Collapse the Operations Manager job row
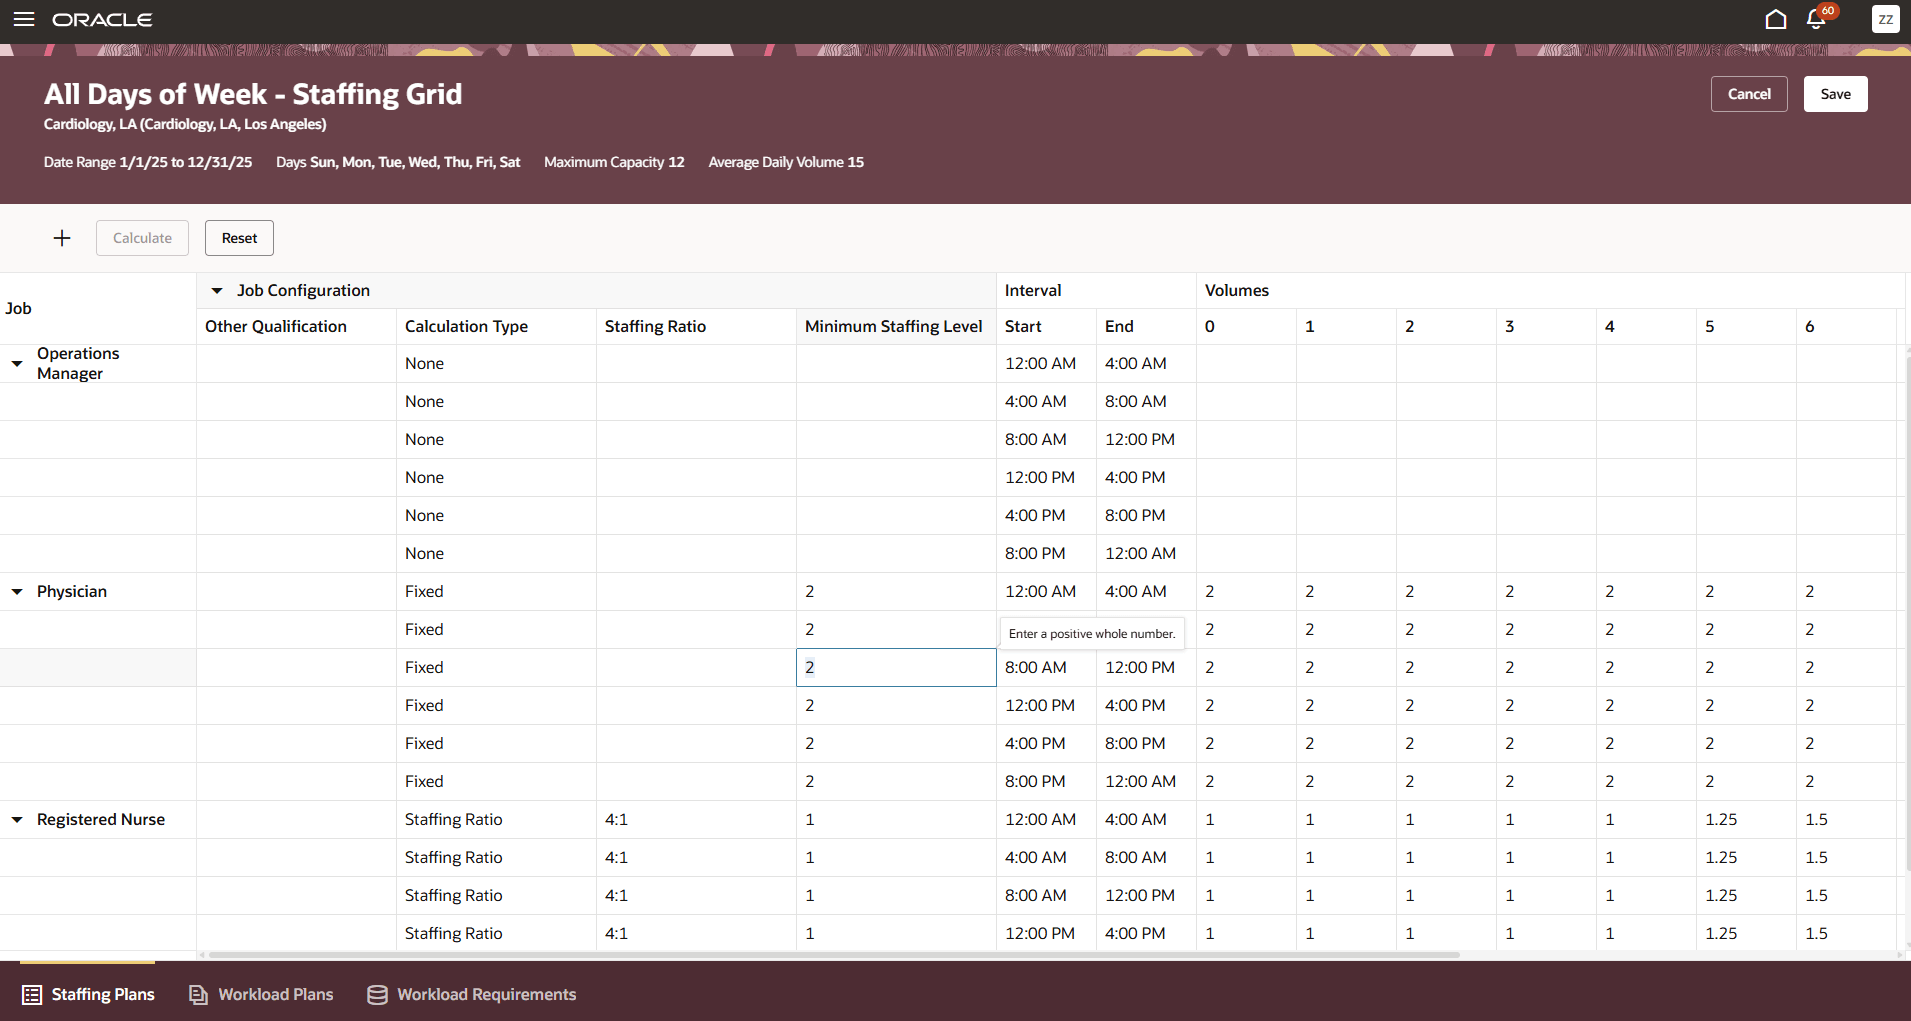Viewport: 1911px width, 1021px height. [x=16, y=363]
